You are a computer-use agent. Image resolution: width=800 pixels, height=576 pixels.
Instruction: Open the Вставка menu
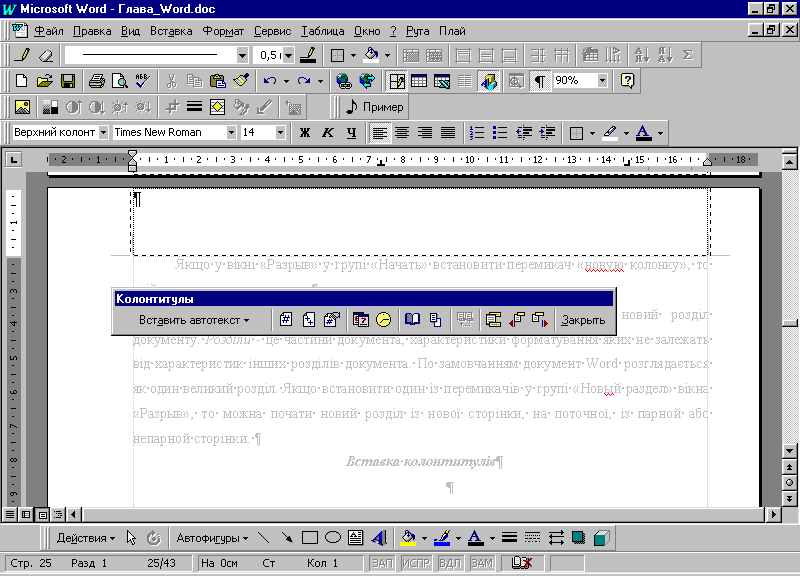point(171,31)
